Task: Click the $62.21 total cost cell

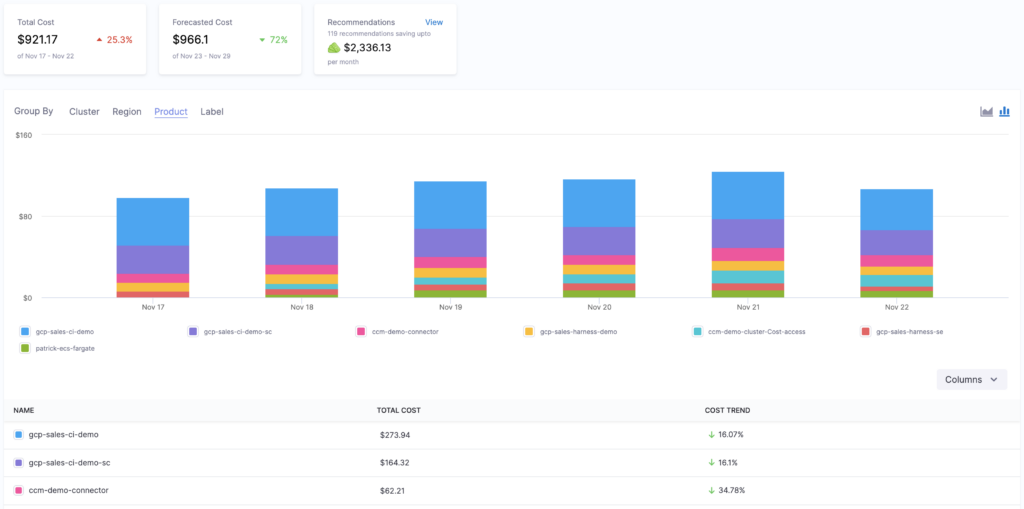Action: 393,490
